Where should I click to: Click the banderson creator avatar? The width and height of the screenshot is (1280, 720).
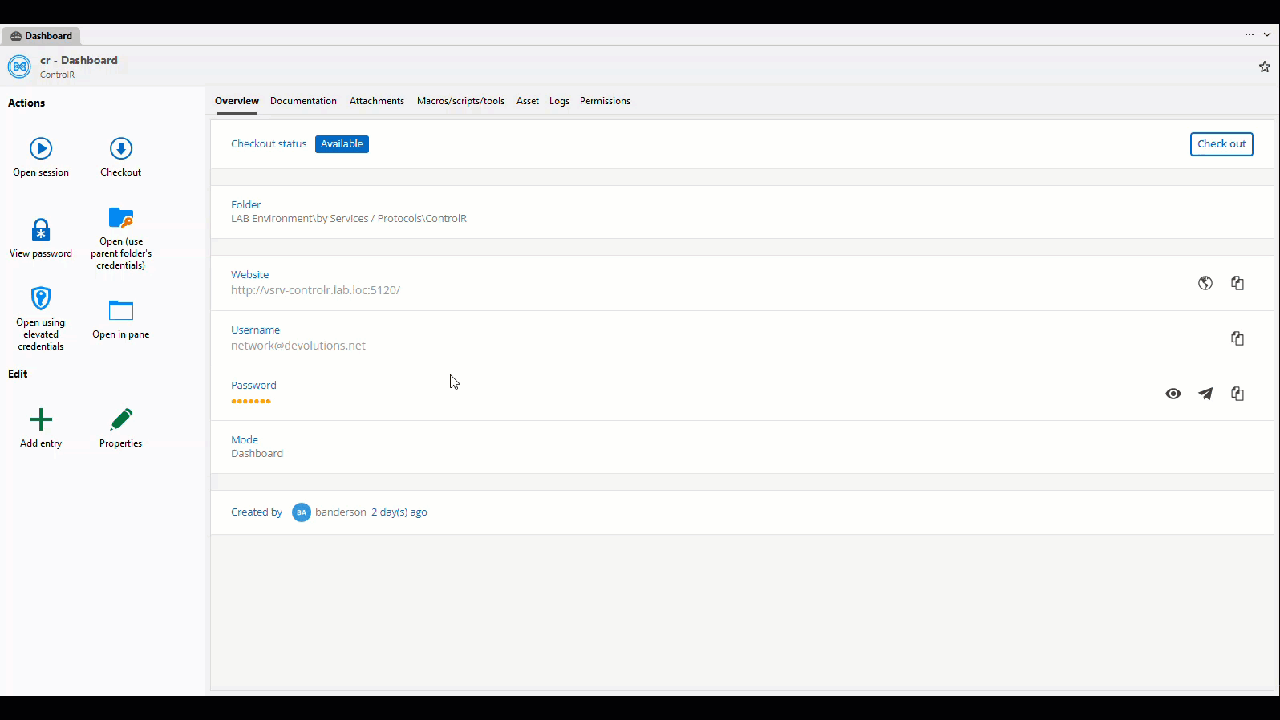301,512
